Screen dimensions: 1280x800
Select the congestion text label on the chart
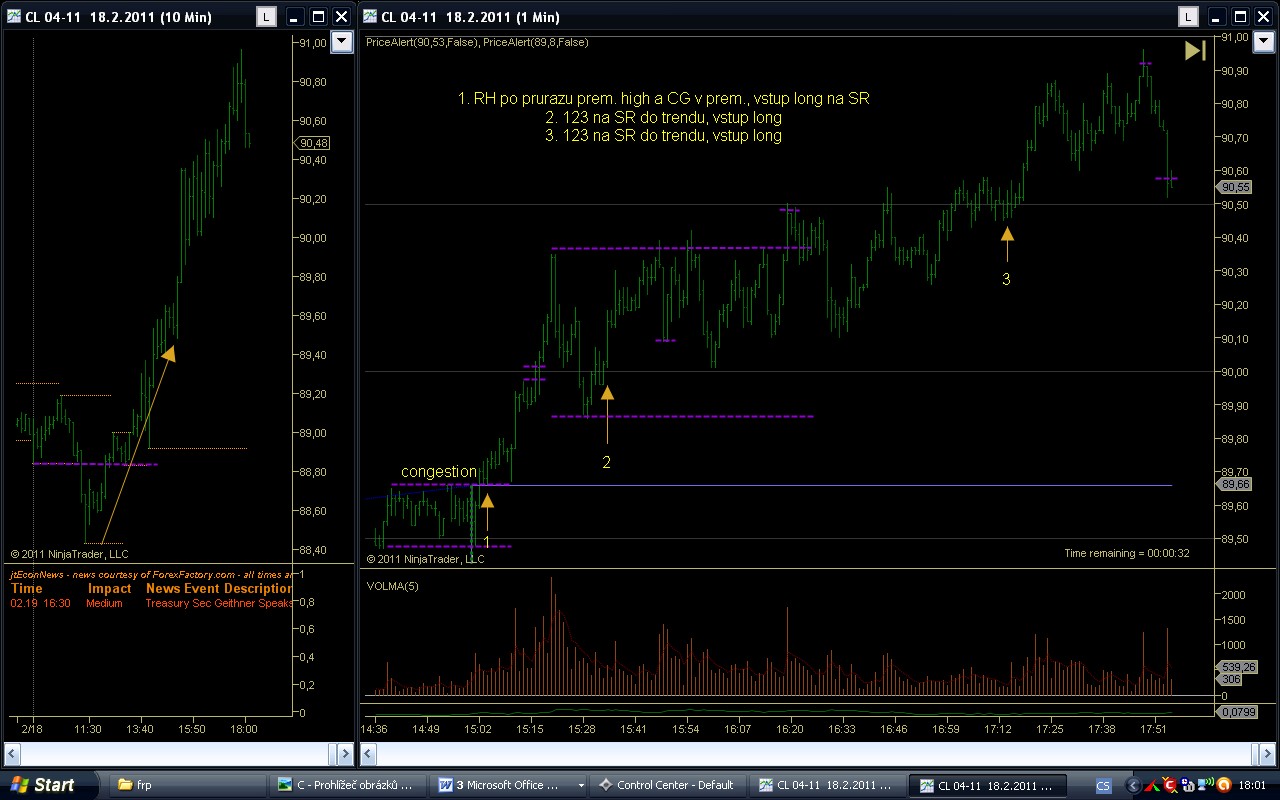tap(439, 472)
